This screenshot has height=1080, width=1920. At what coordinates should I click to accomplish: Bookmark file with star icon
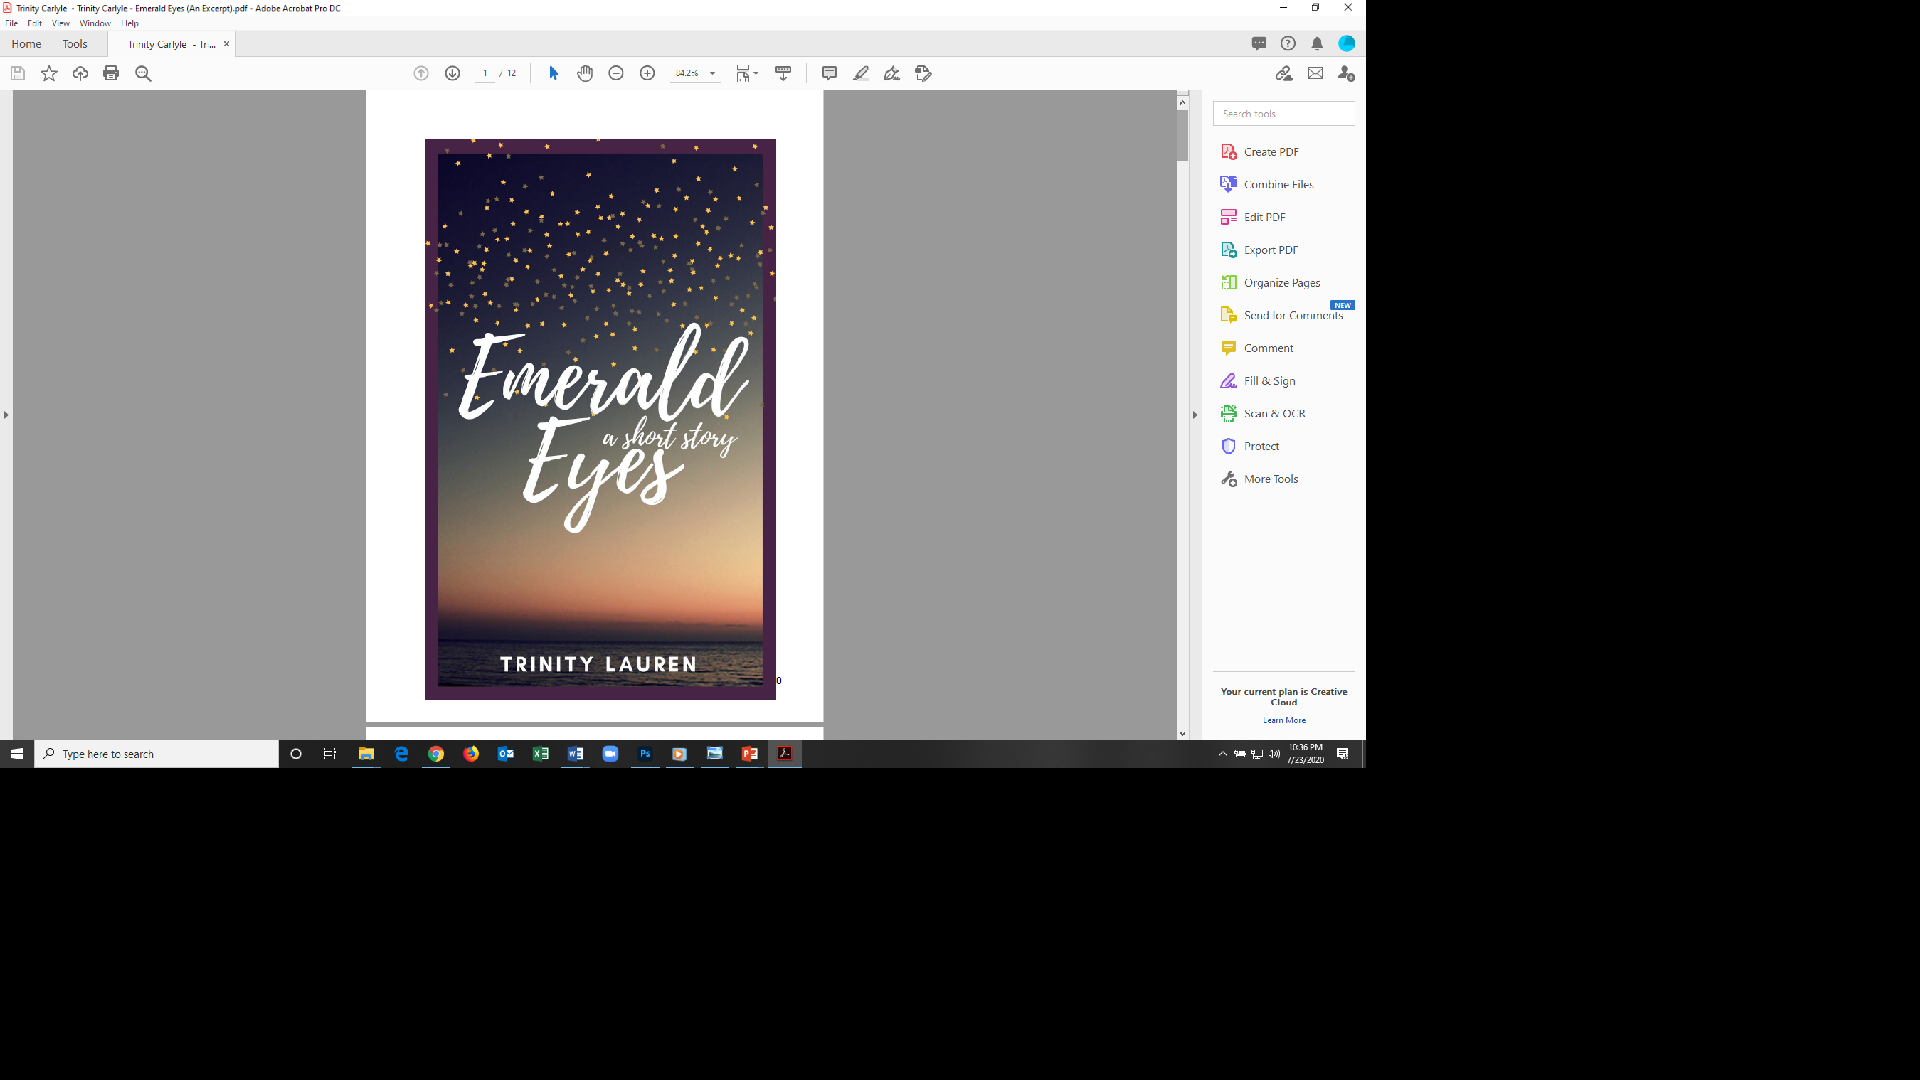49,73
